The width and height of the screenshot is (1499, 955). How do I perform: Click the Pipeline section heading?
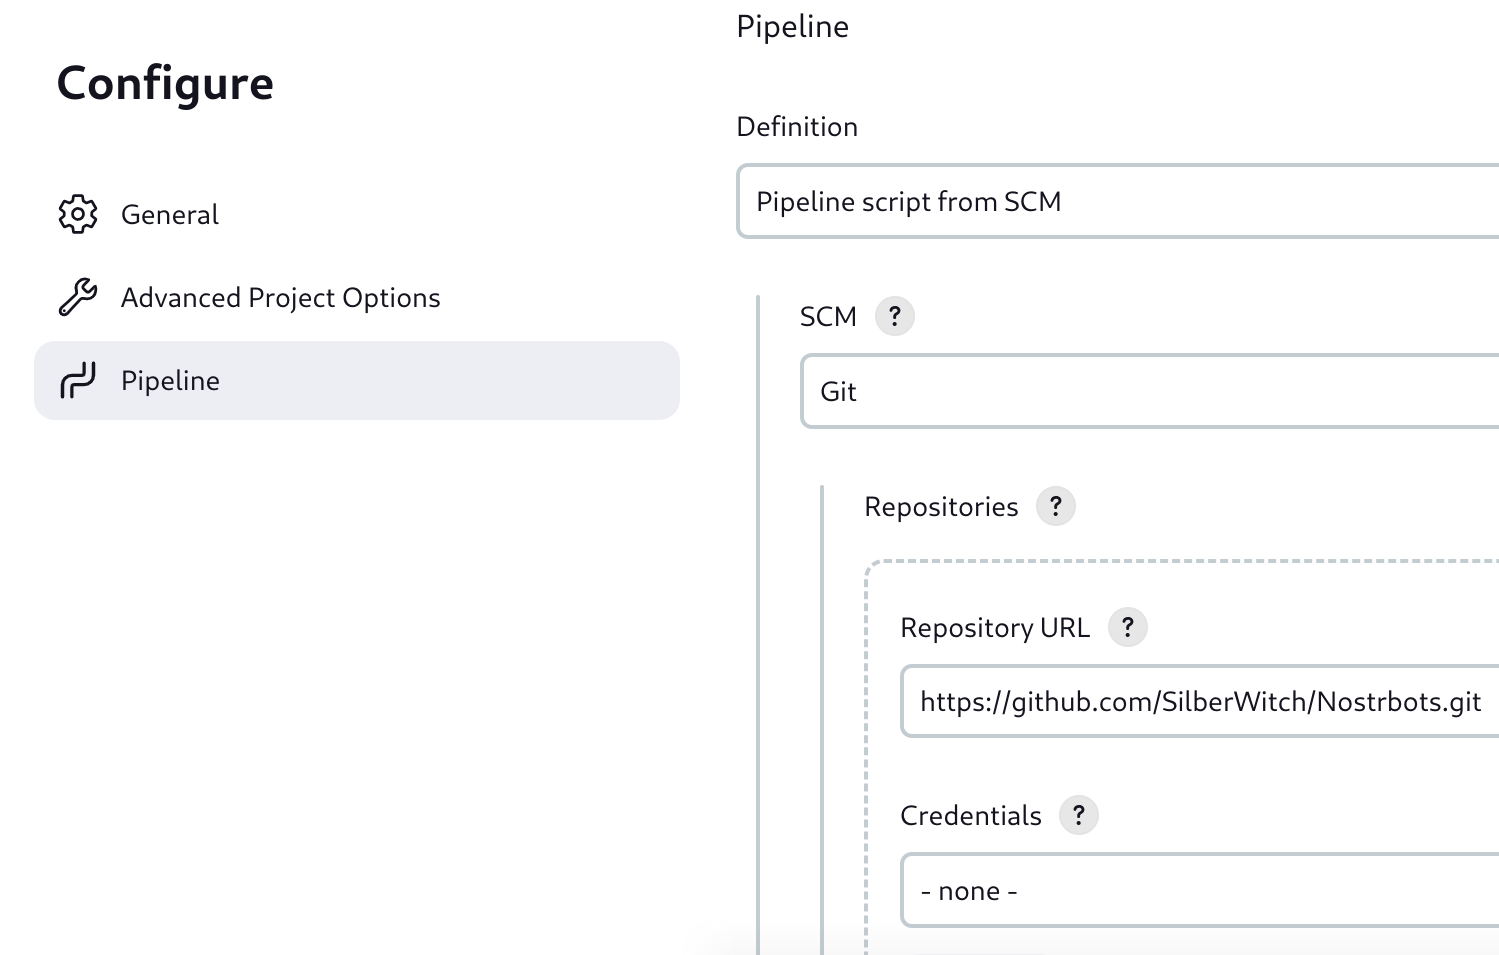click(x=793, y=26)
